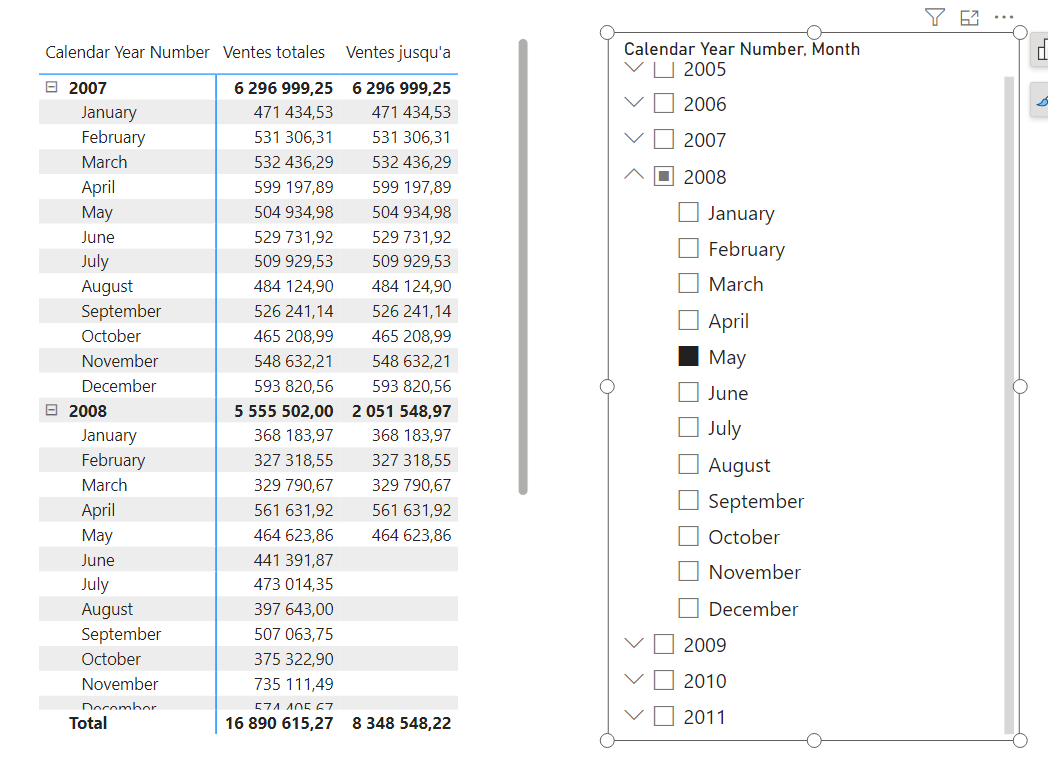Image resolution: width=1048 pixels, height=770 pixels.
Task: Collapse the 2007 row group in matrix
Action: pos(52,88)
